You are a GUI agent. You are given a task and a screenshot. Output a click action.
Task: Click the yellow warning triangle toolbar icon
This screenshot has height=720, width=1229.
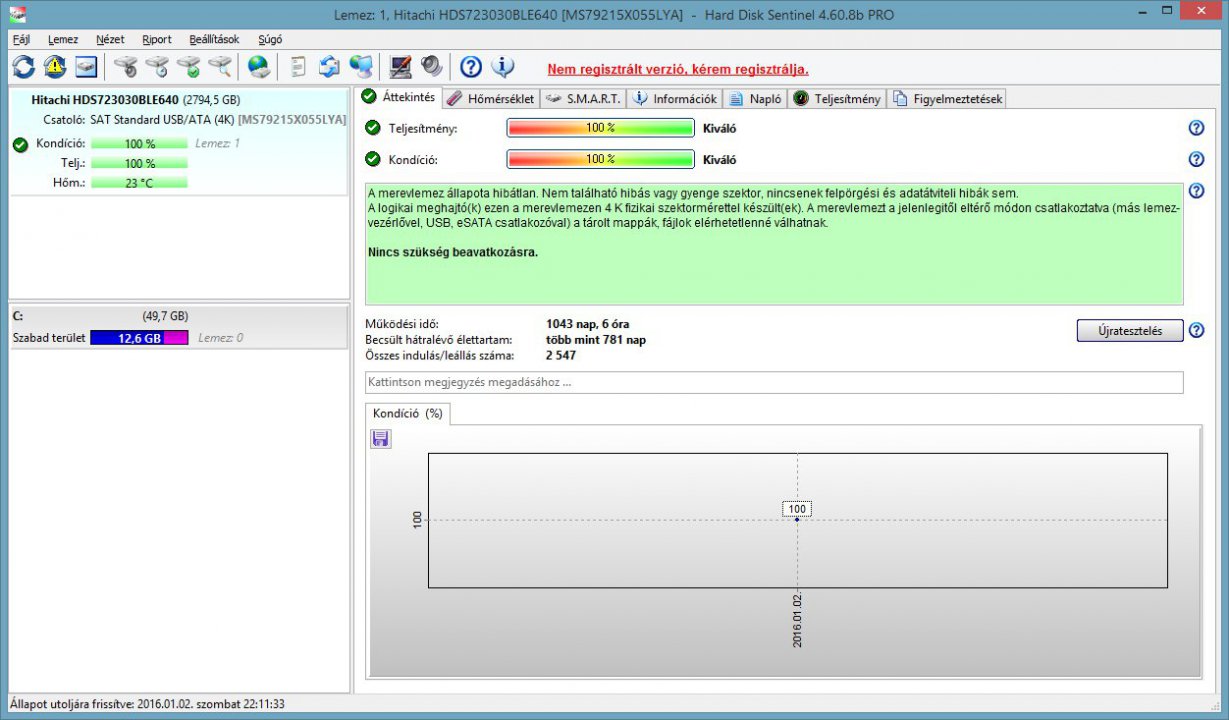tap(54, 67)
